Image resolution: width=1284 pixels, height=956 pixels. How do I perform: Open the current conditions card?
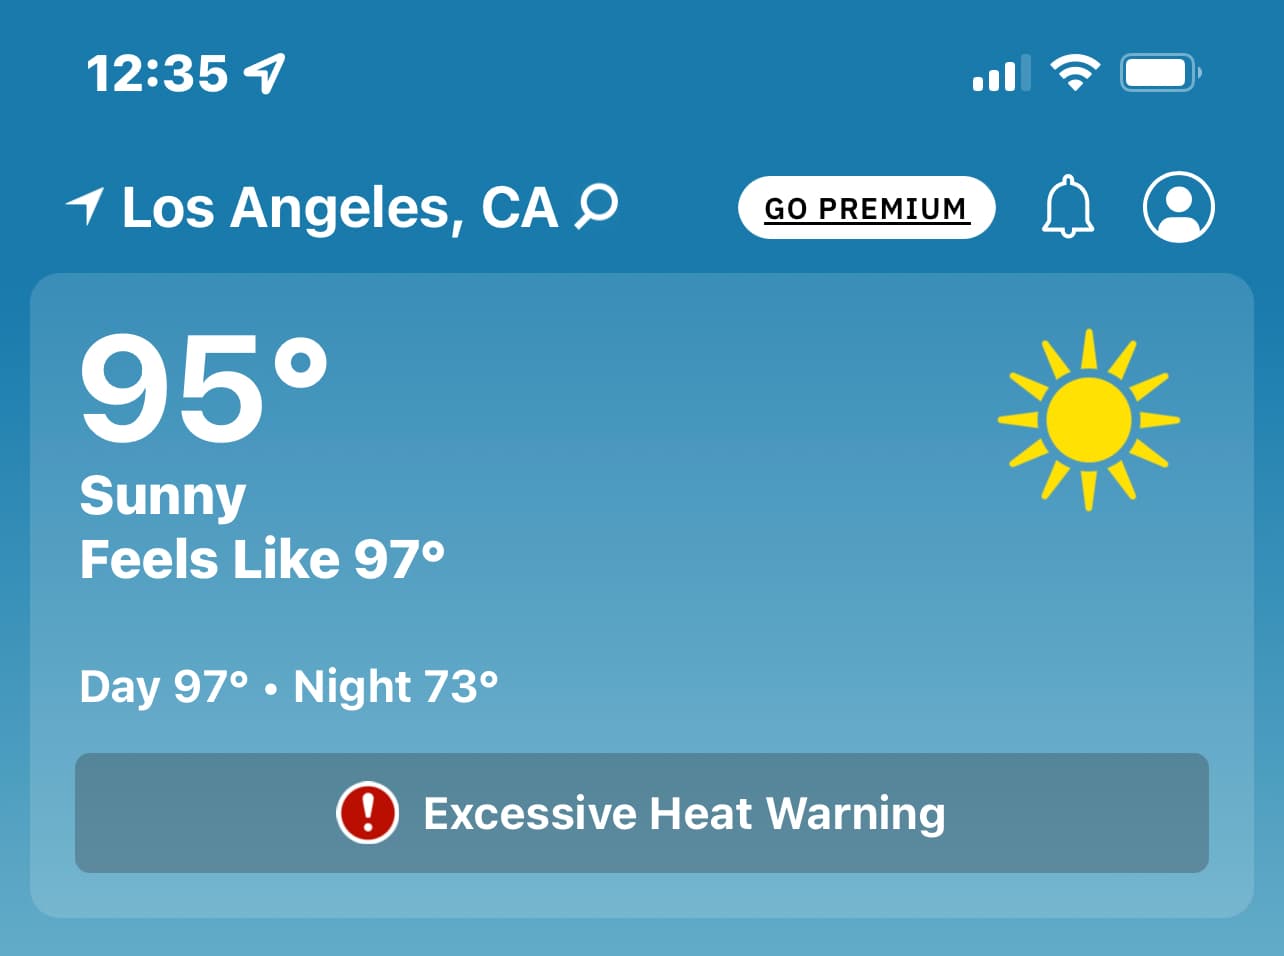pos(642,595)
